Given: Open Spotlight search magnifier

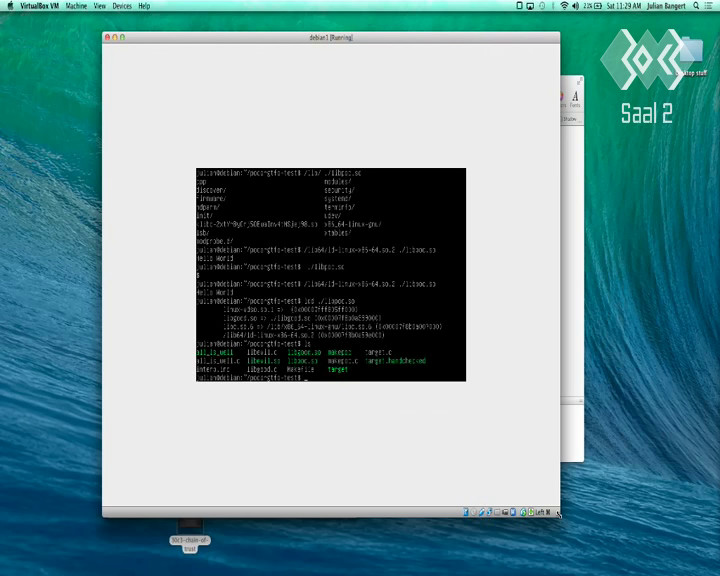Looking at the screenshot, I should [x=696, y=6].
